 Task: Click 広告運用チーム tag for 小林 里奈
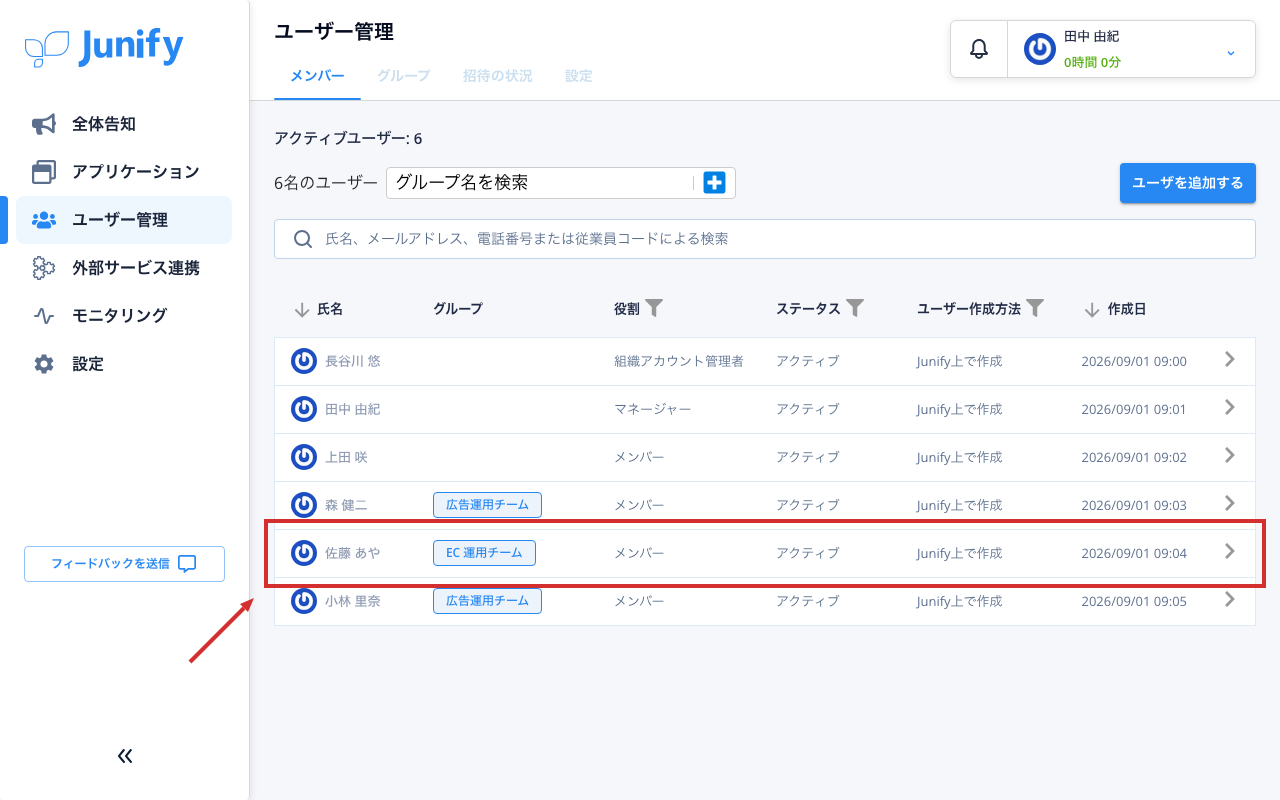(x=487, y=601)
